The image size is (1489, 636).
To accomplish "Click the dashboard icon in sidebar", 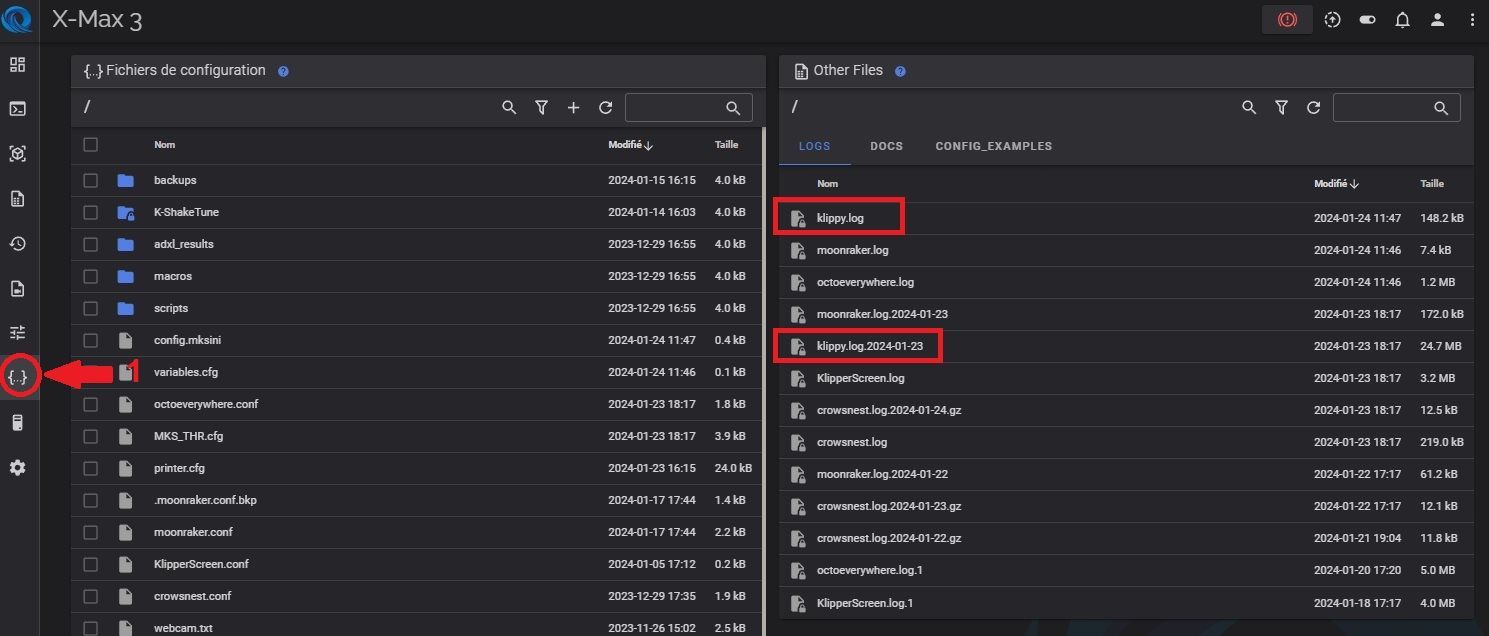I will coord(17,65).
